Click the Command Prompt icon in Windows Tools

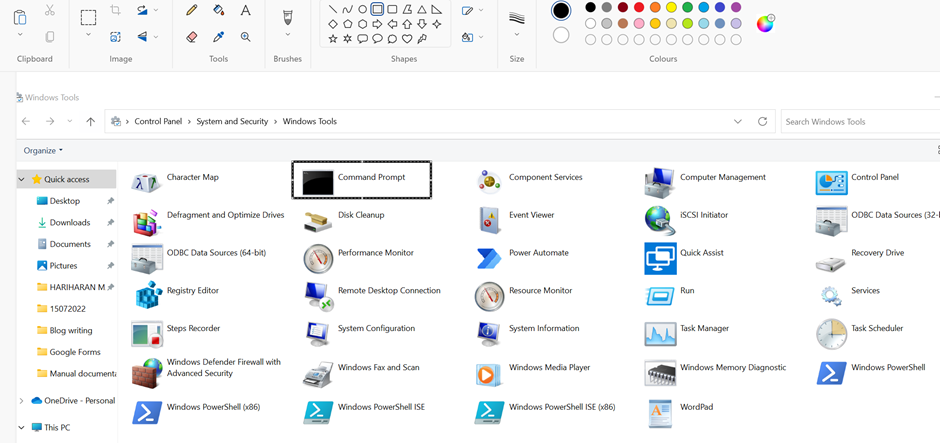[x=318, y=182]
